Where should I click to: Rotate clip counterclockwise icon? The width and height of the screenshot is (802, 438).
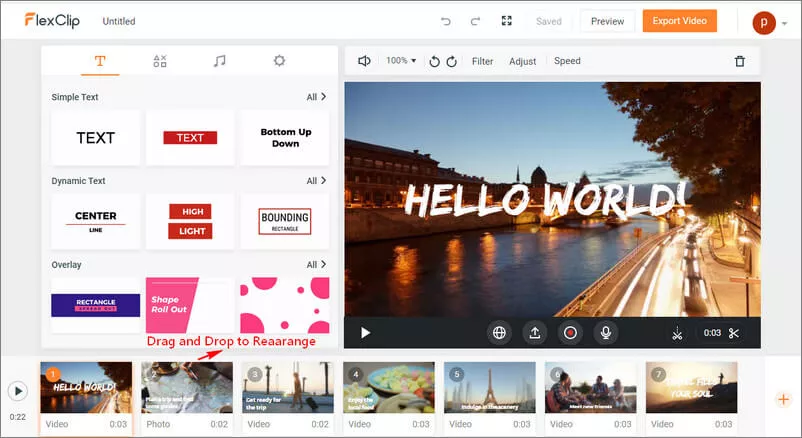click(434, 61)
